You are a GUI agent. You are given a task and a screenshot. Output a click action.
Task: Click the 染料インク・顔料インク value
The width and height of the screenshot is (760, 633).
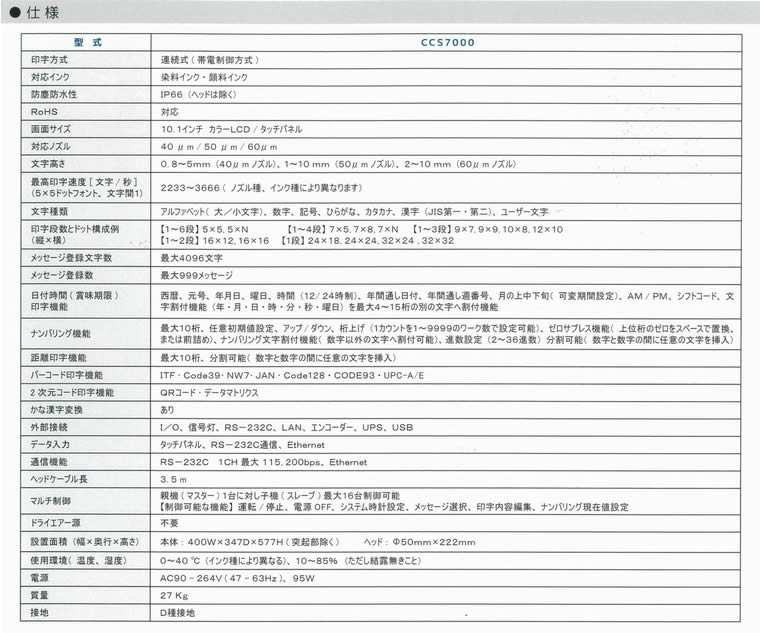(204, 77)
